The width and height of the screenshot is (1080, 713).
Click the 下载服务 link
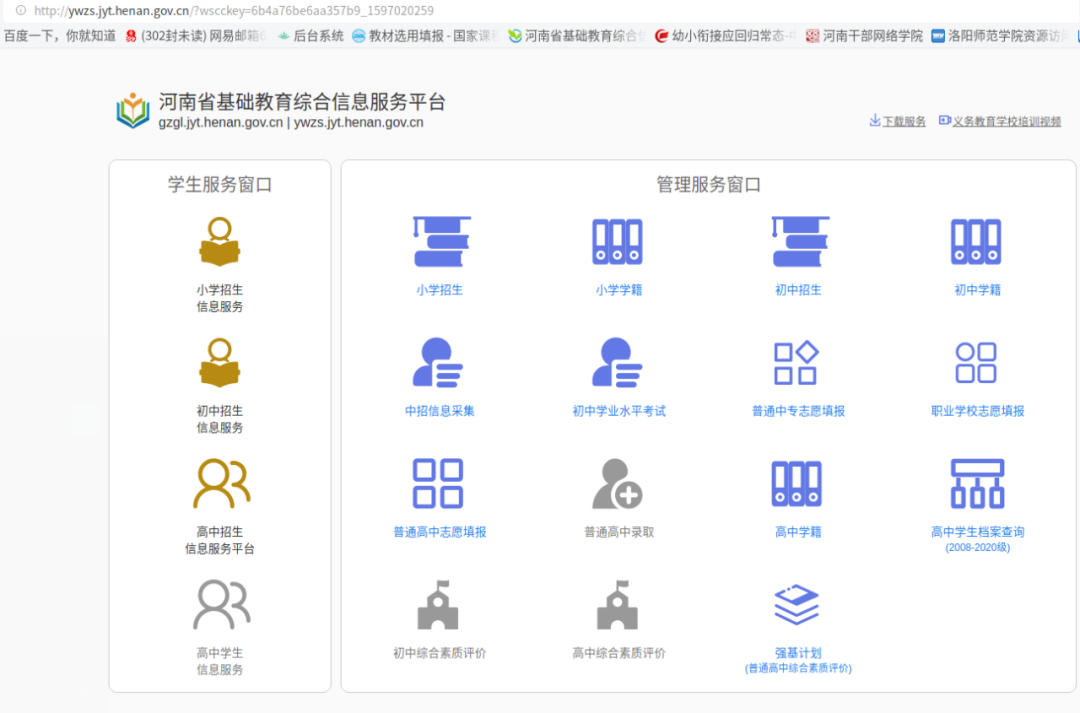897,122
